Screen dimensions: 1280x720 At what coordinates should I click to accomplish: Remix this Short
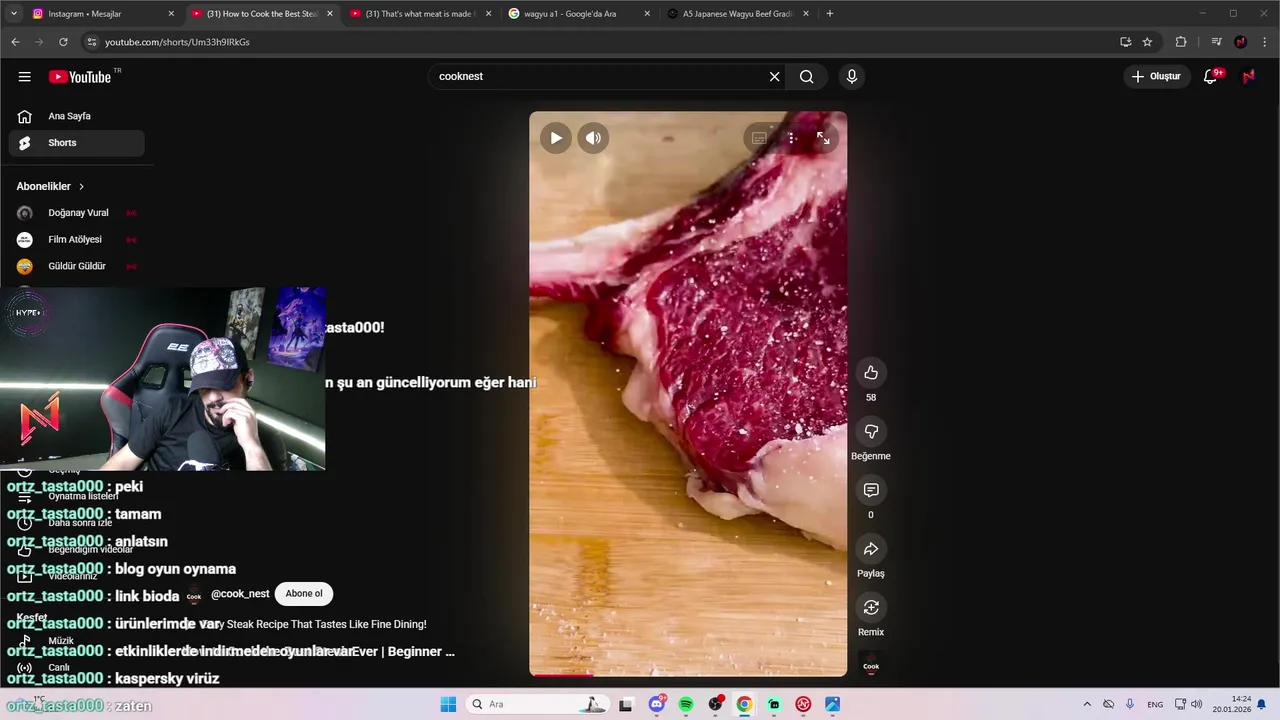[871, 607]
